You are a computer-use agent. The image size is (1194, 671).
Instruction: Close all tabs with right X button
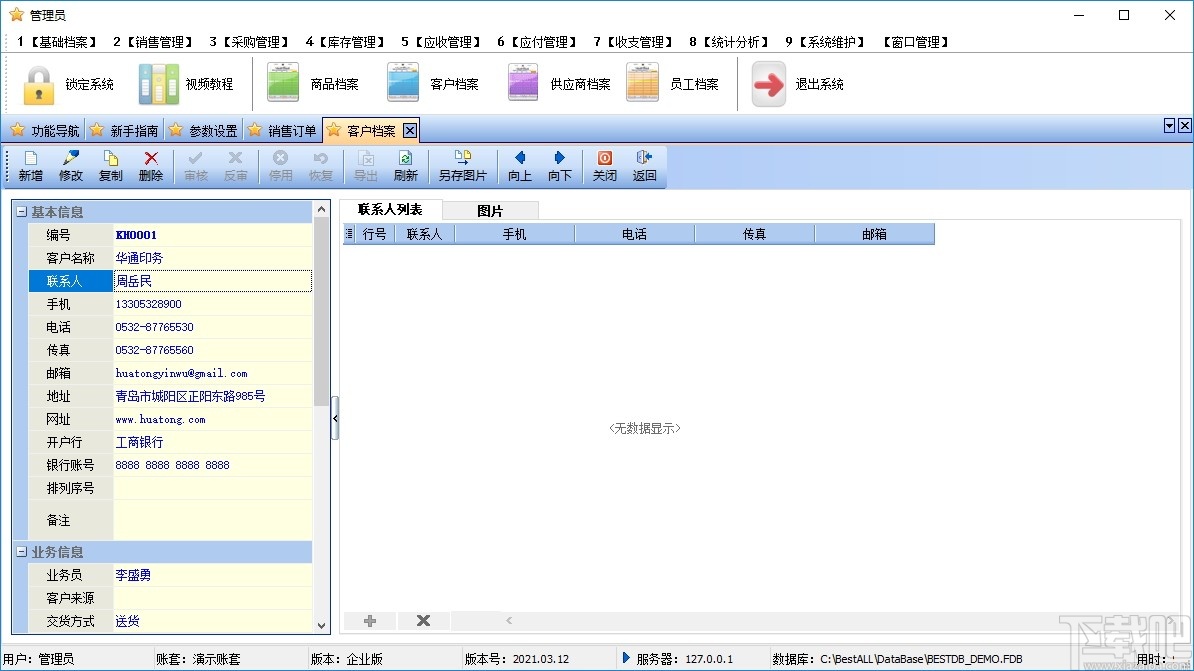(x=1185, y=126)
